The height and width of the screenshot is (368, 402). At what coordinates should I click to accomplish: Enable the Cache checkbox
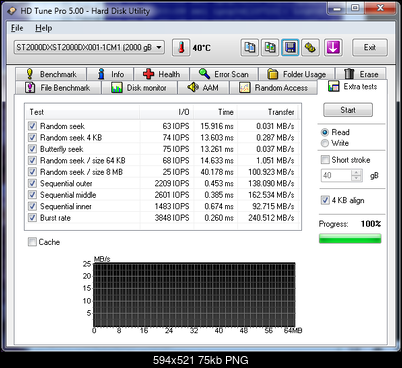[32, 242]
